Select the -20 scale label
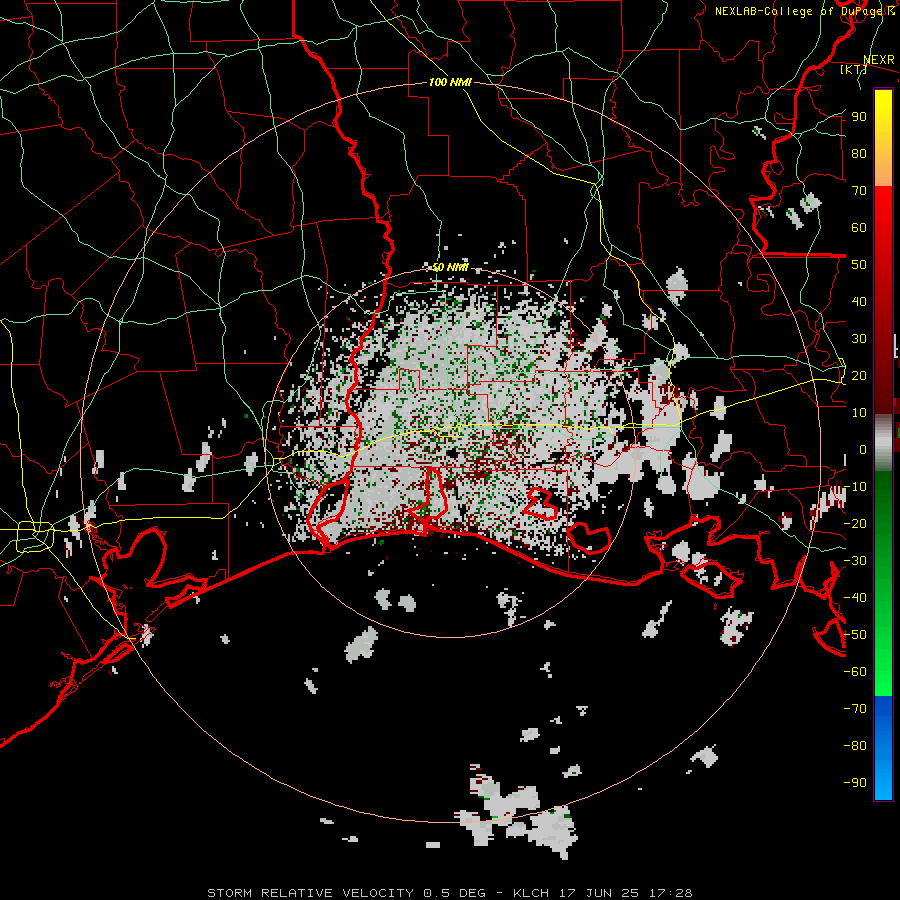This screenshot has height=900, width=900. click(x=855, y=524)
